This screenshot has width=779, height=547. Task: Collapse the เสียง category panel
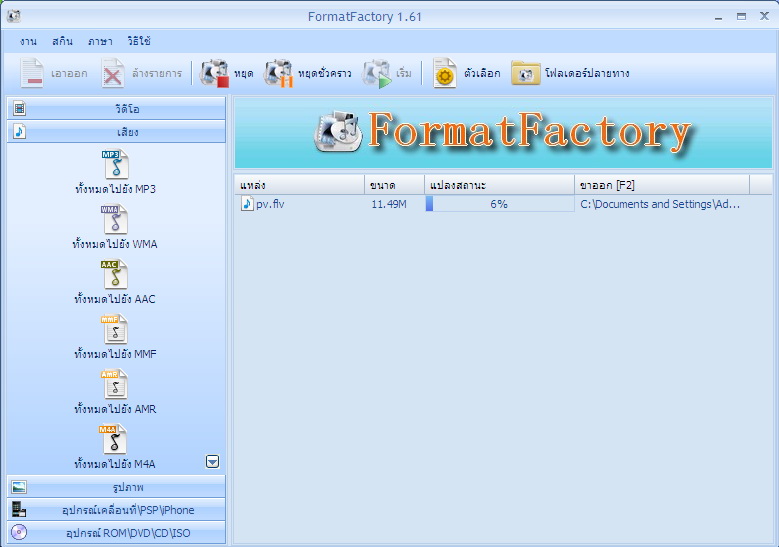pos(116,132)
